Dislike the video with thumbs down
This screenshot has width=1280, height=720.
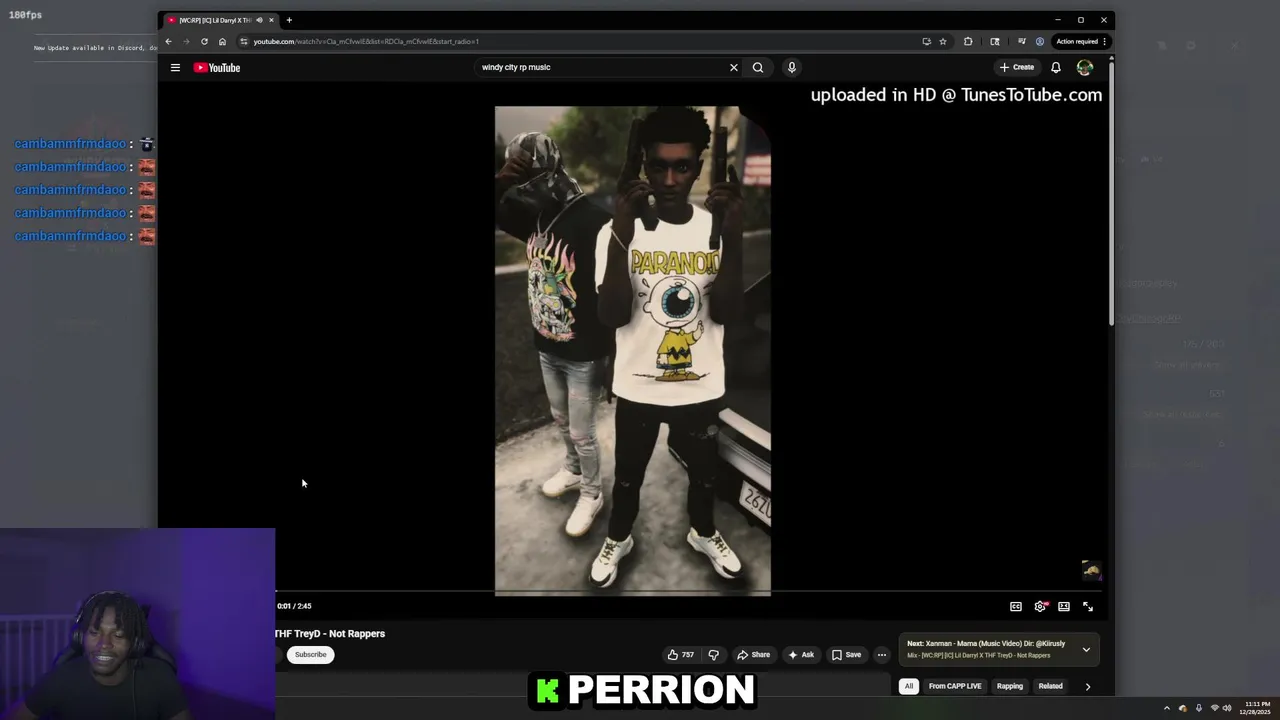click(x=713, y=655)
